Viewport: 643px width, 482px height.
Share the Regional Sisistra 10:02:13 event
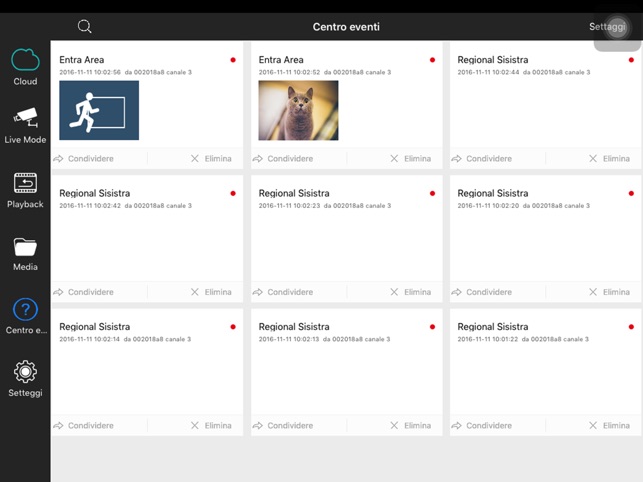click(x=283, y=425)
